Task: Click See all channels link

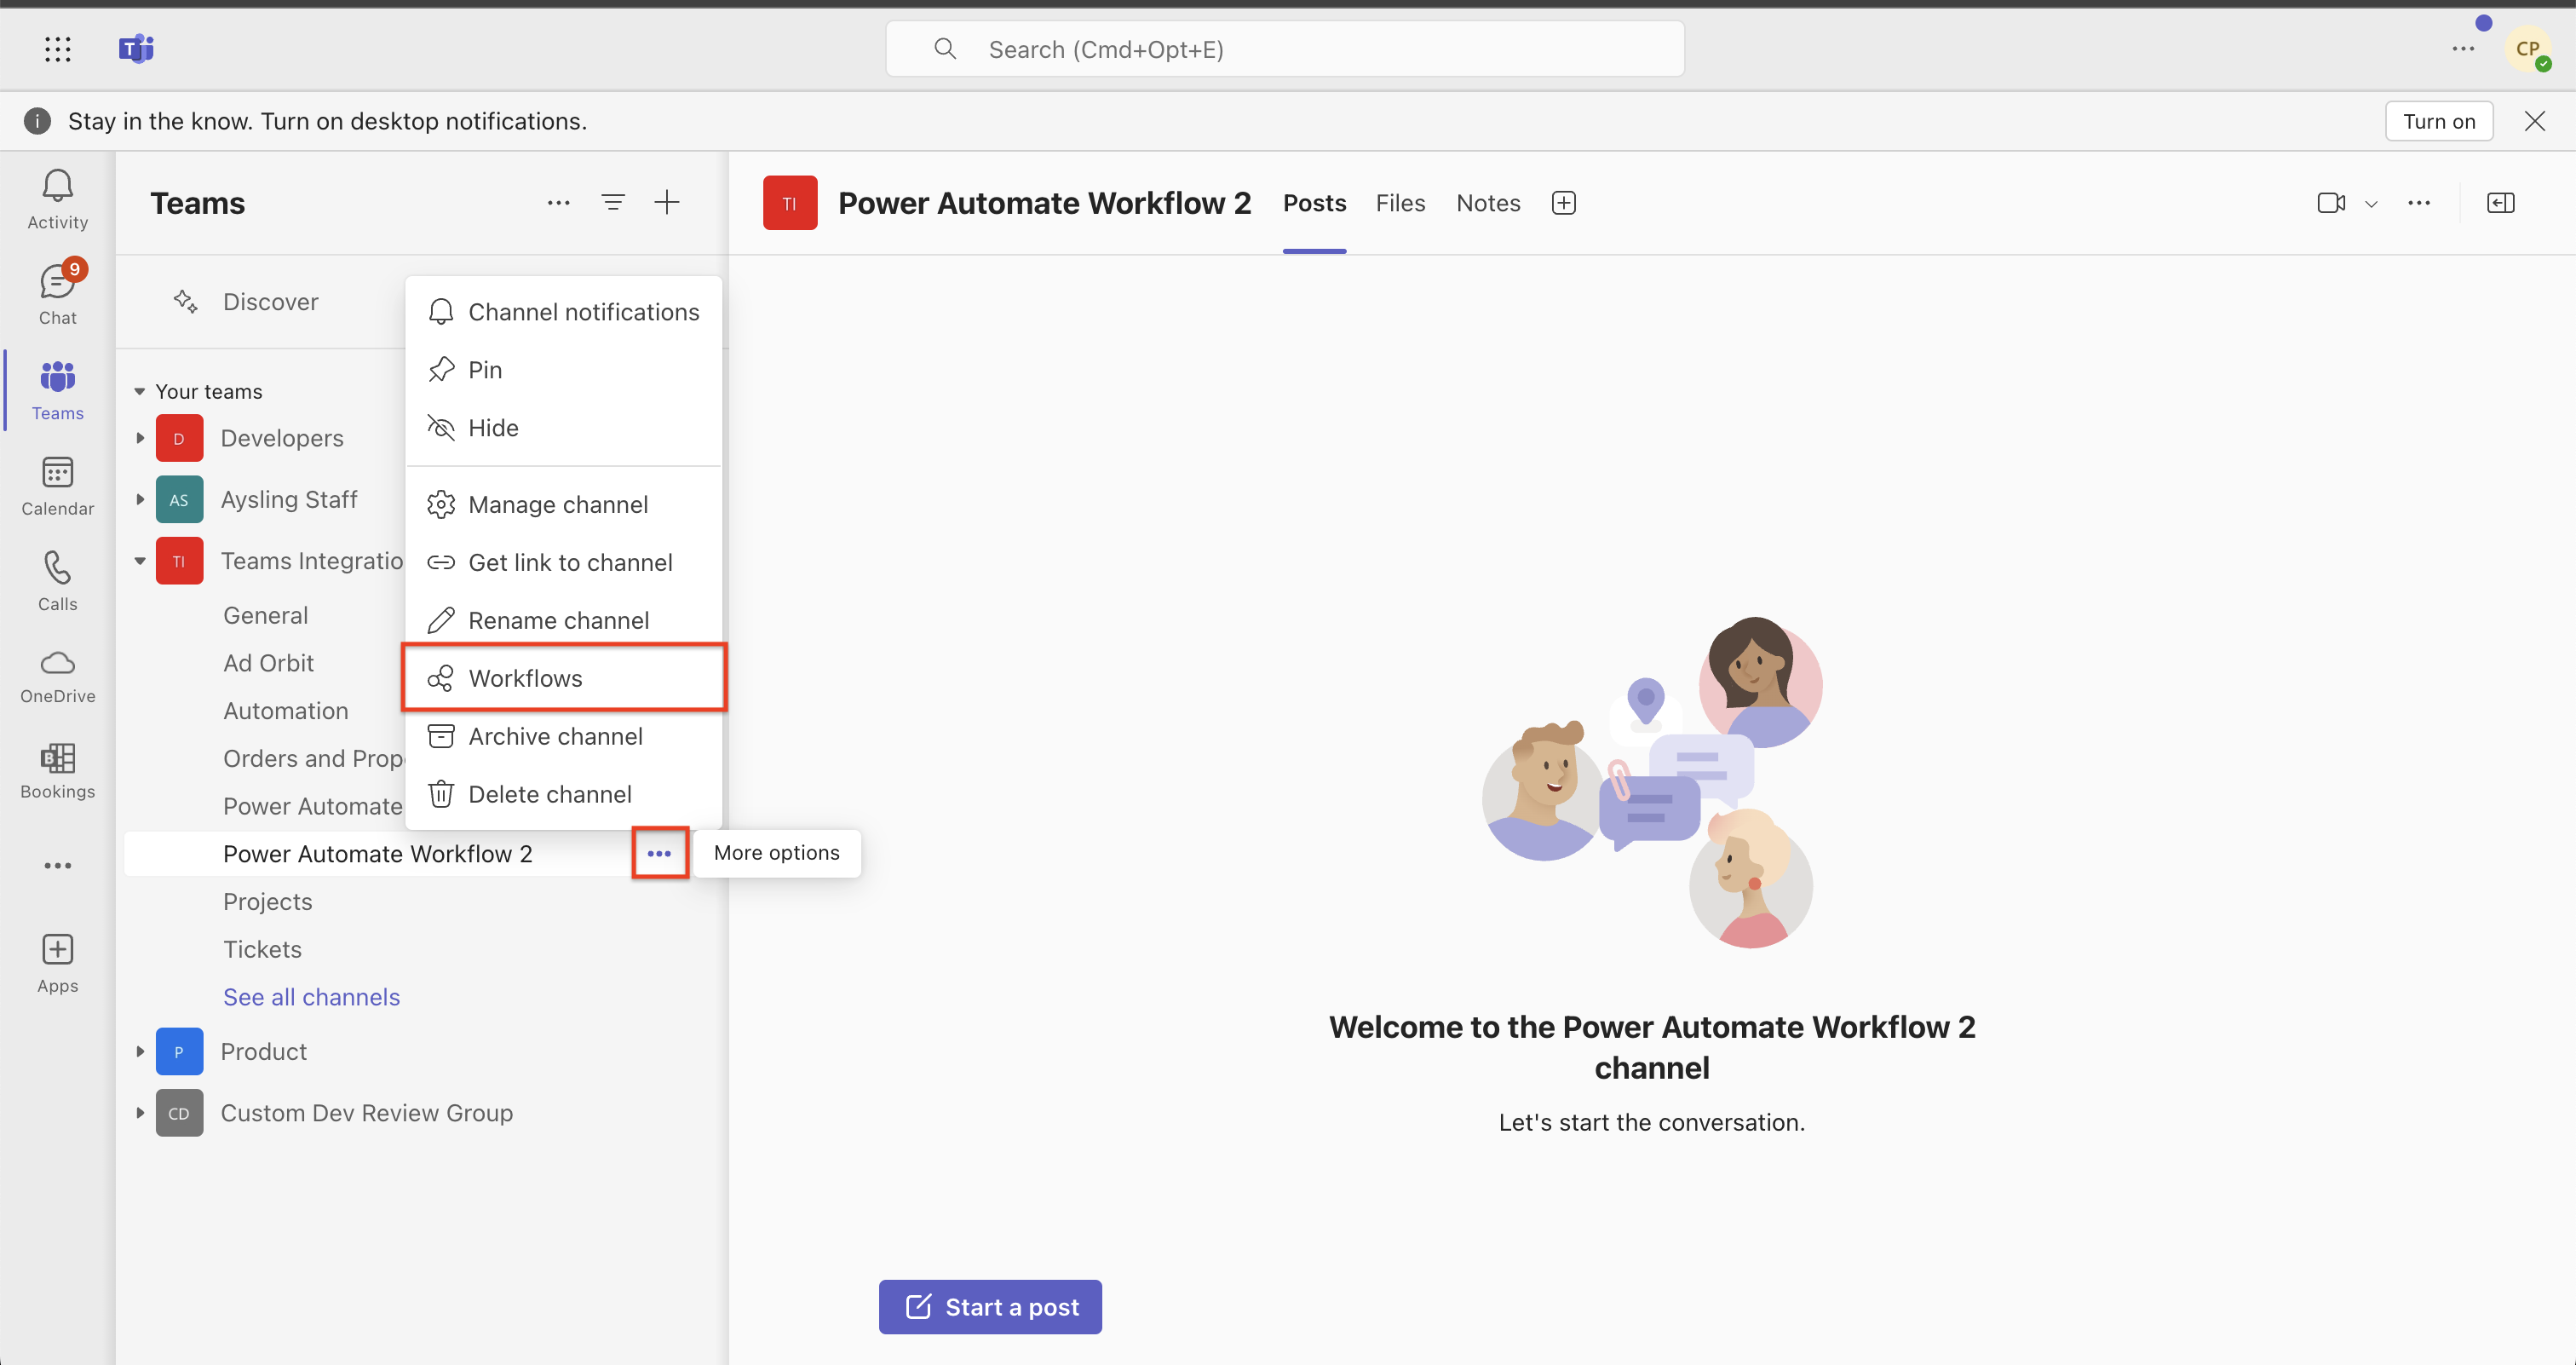Action: pos(311,997)
